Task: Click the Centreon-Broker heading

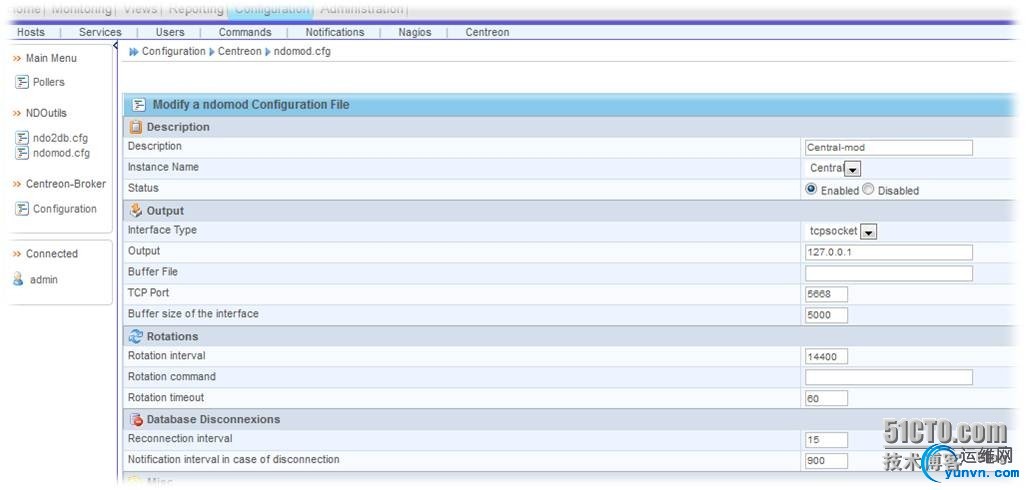Action: coord(65,184)
